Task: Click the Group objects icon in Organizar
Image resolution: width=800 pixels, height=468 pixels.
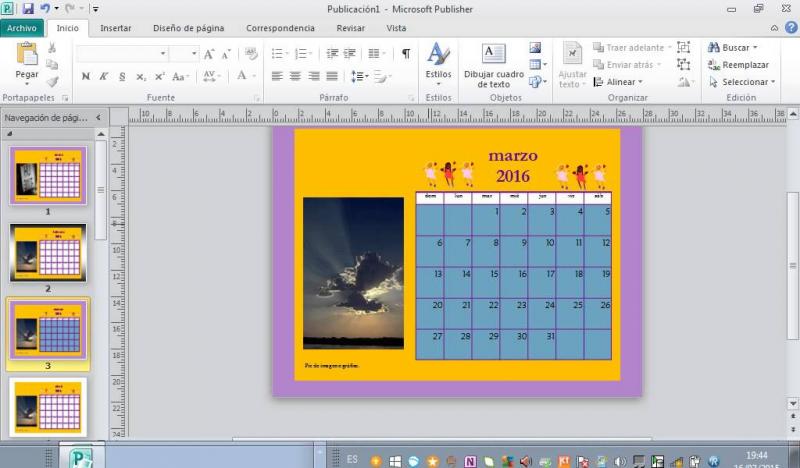Action: 684,47
